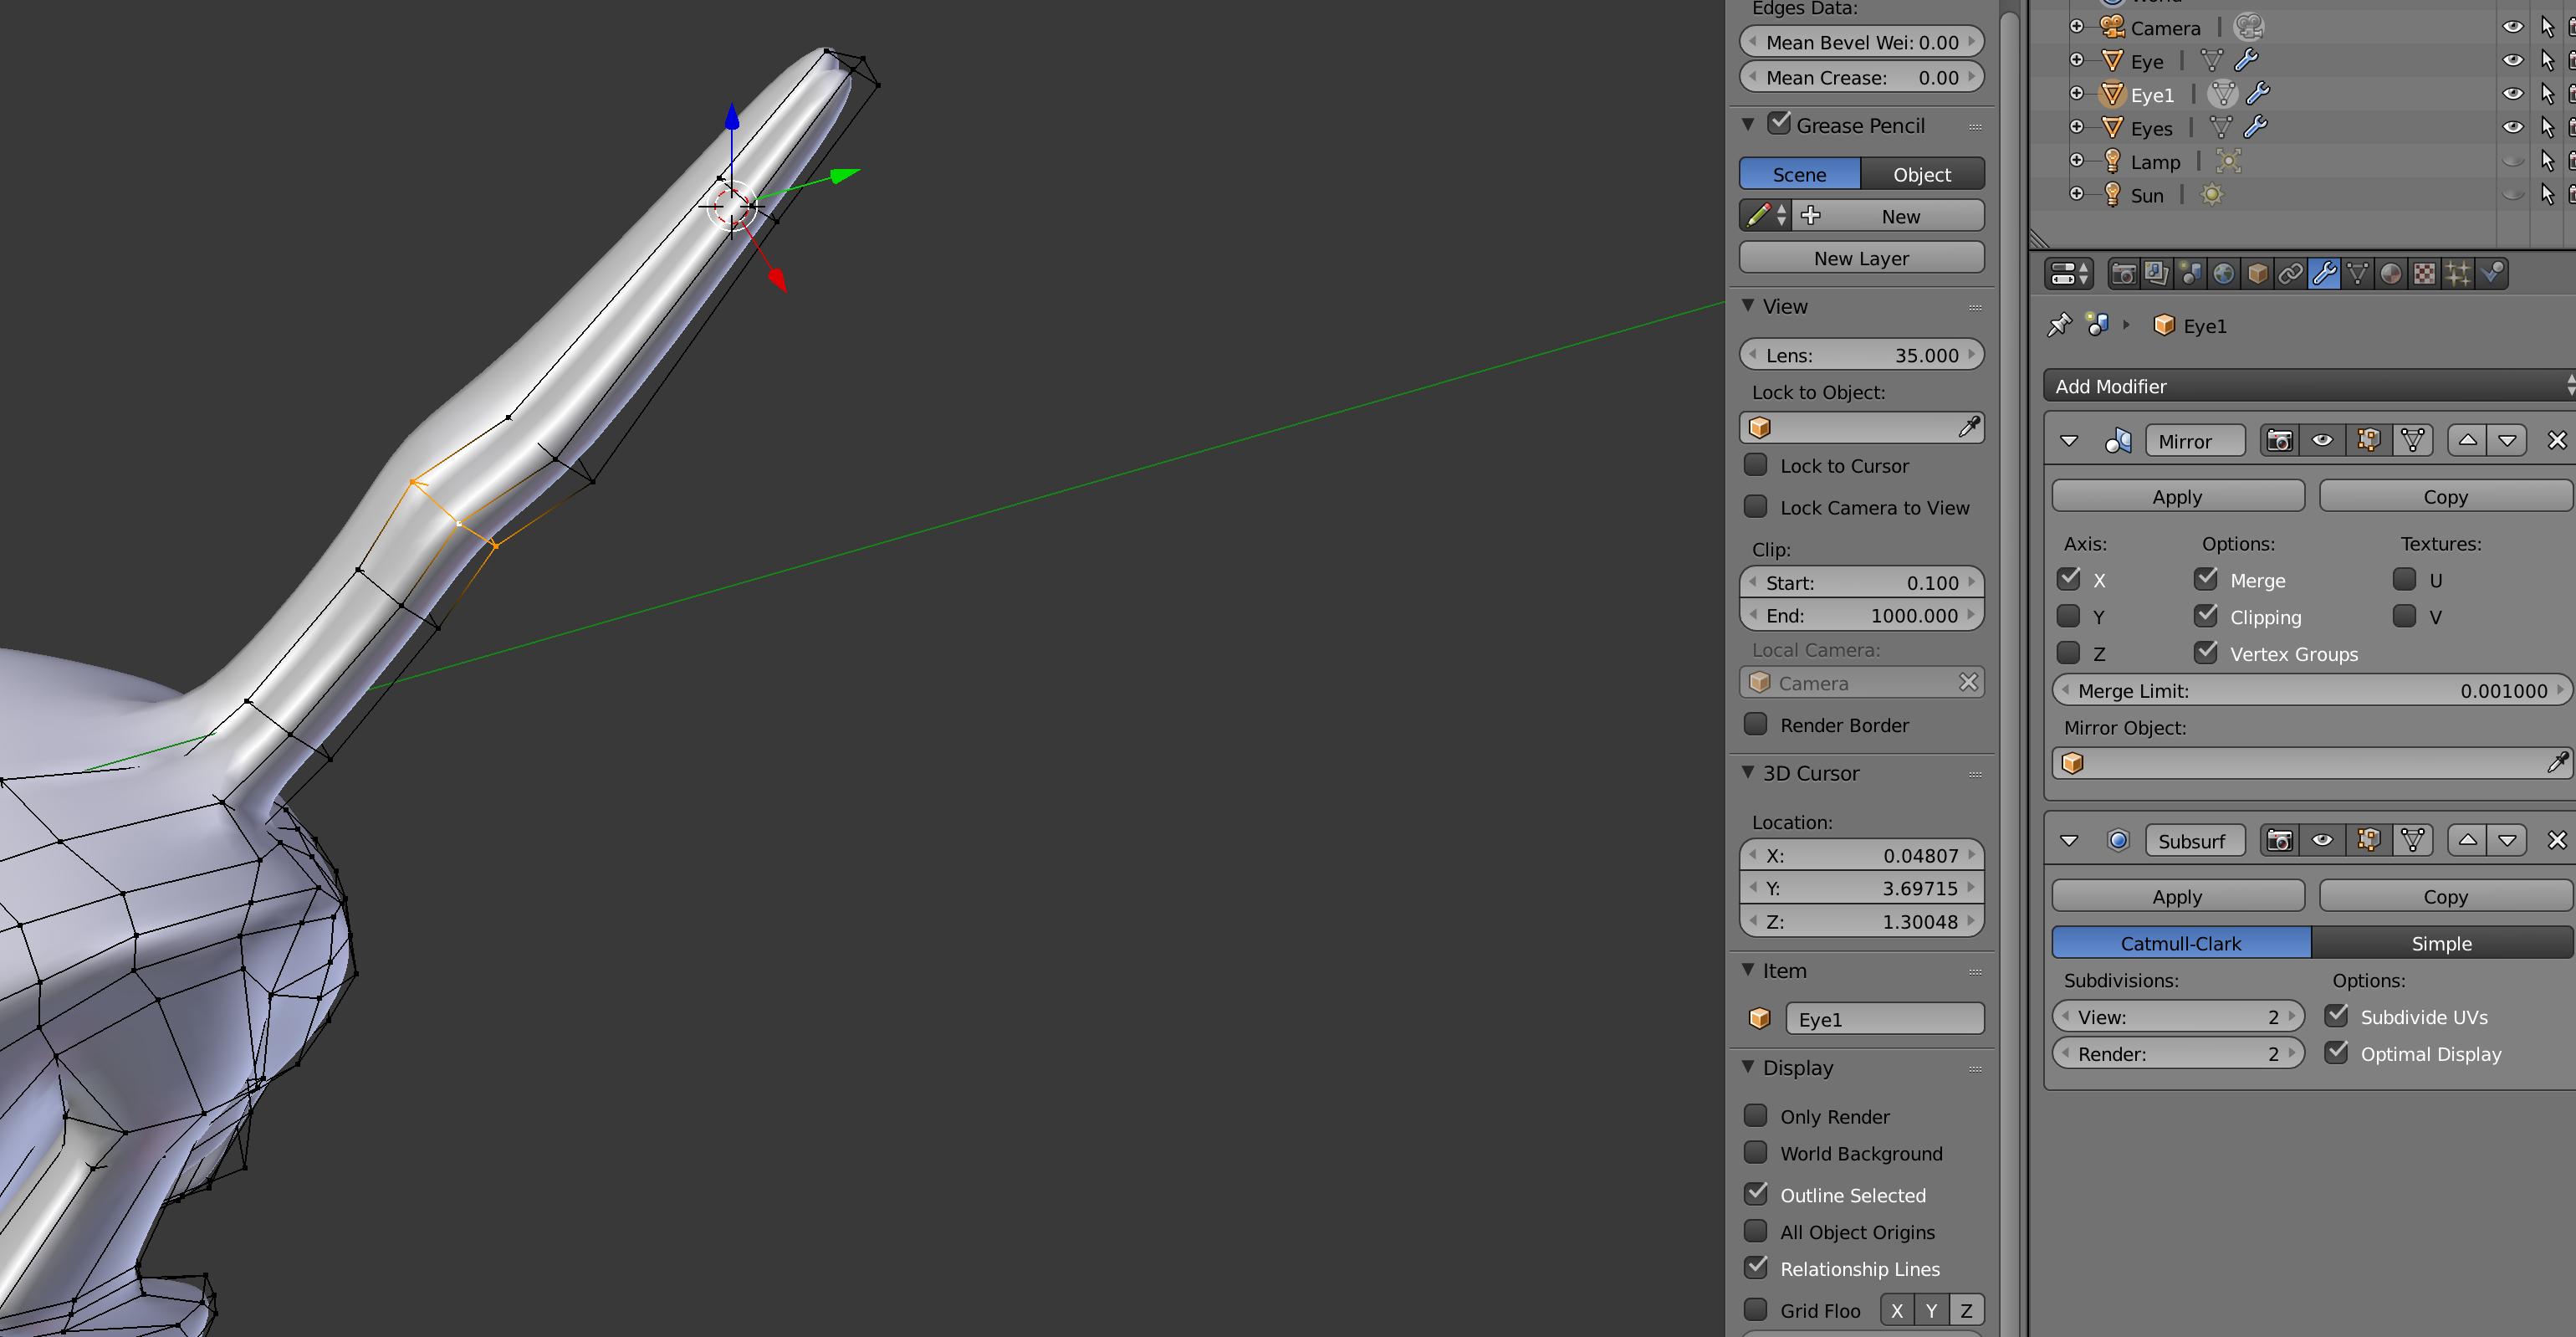Viewport: 2576px width, 1337px height.
Task: Uncheck the Grease Pencil panel checkbox
Action: click(x=1779, y=124)
